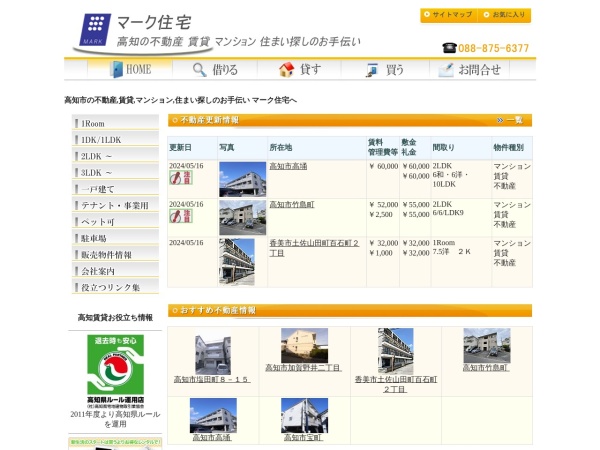Select ペット可 in the sidebar
This screenshot has height=450, width=600.
(115, 222)
